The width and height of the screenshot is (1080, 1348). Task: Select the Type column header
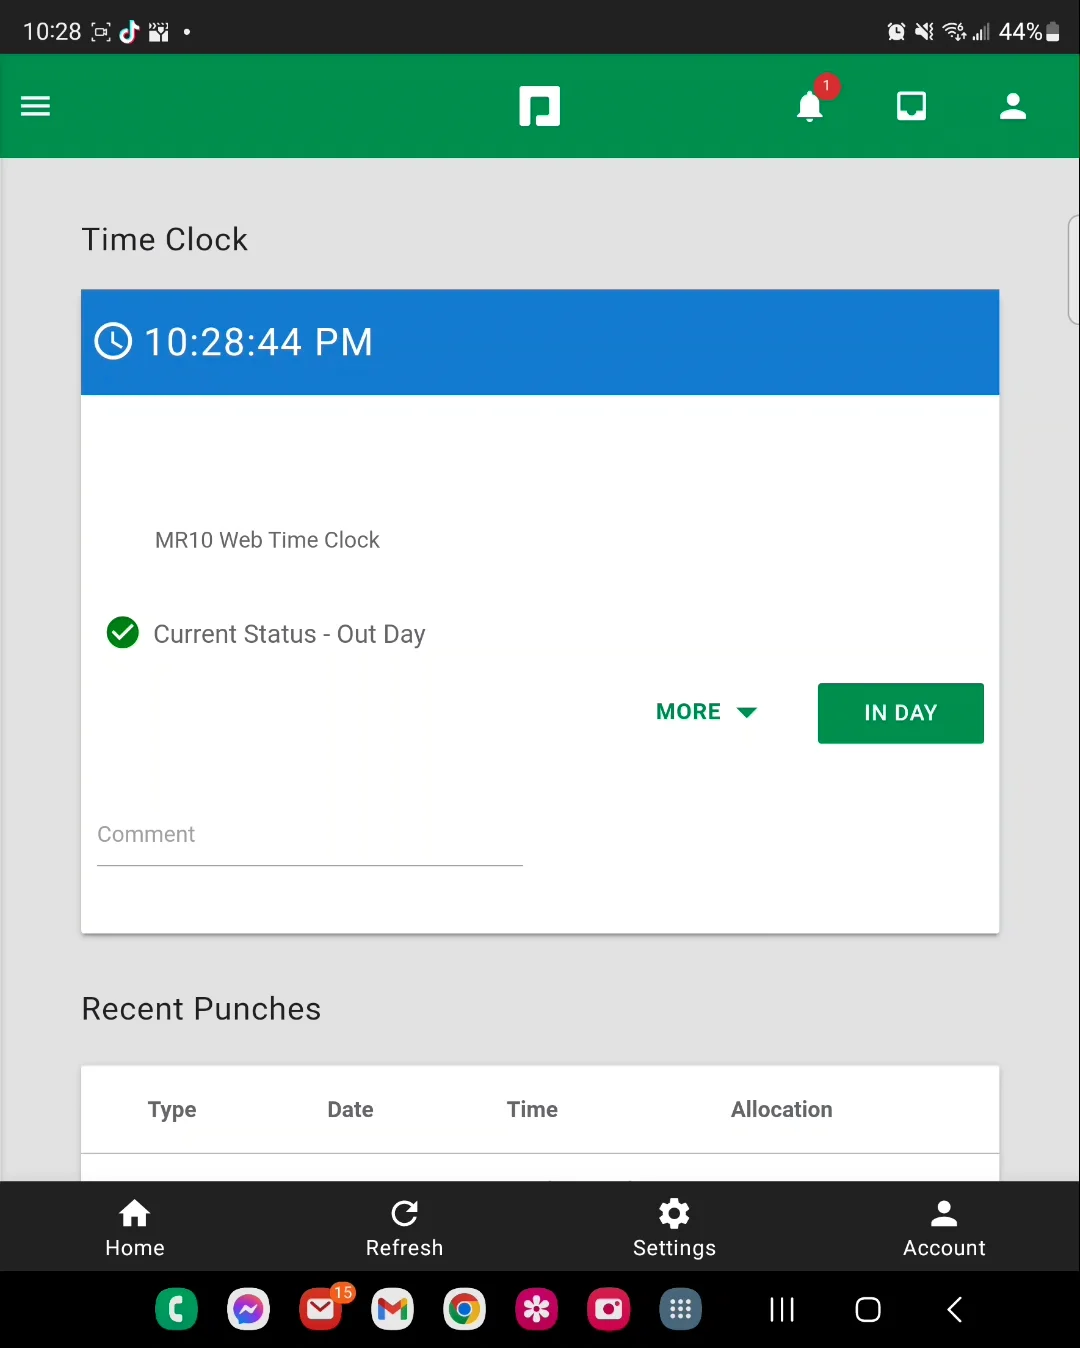click(x=172, y=1109)
